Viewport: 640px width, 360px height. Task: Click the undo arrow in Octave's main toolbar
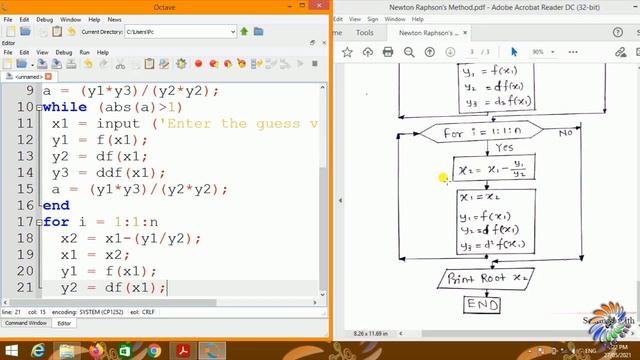71,31
